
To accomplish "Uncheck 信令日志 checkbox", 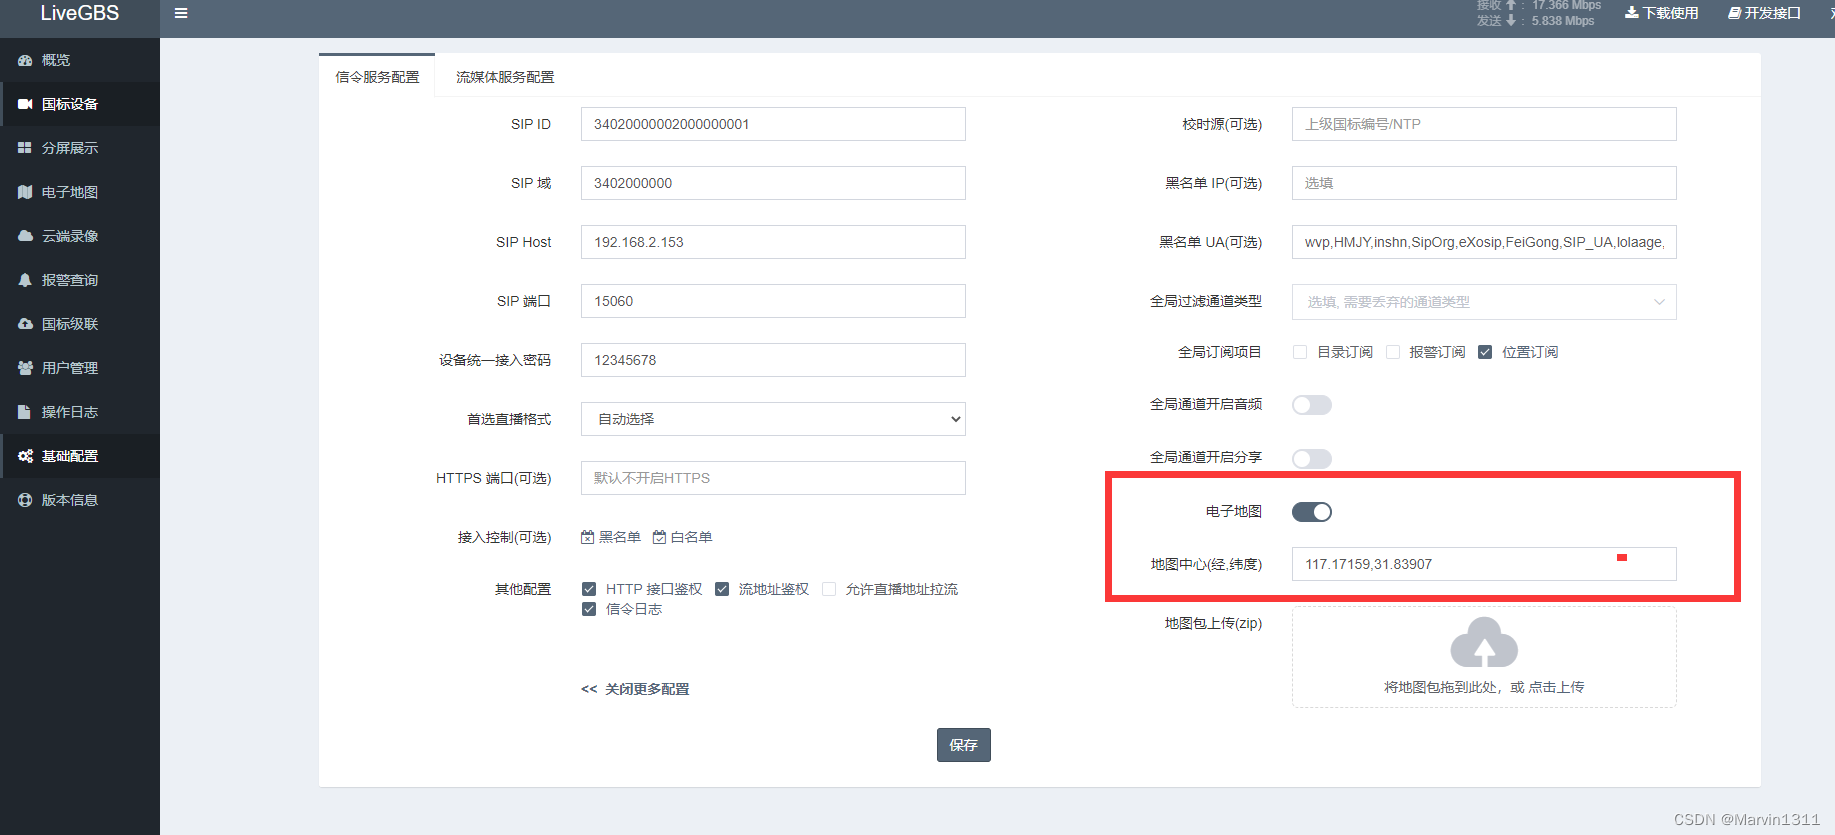I will (589, 609).
